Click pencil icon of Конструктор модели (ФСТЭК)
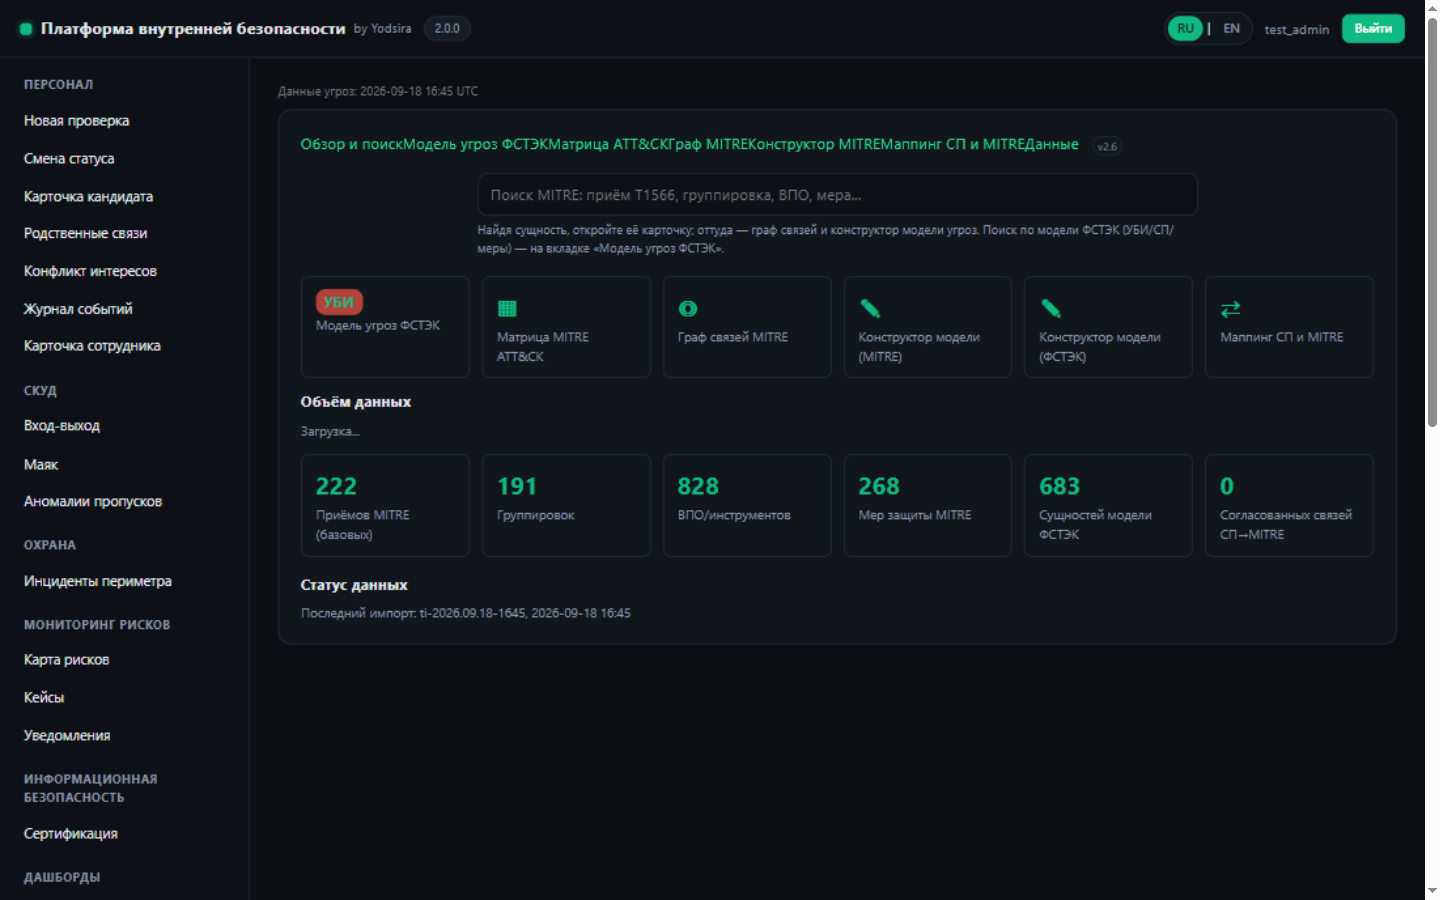The width and height of the screenshot is (1440, 900). 1050,309
